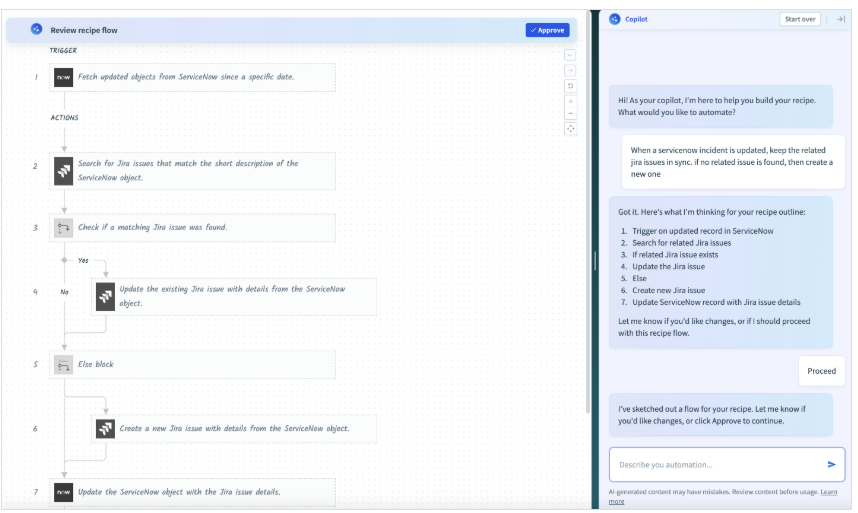The width and height of the screenshot is (858, 513).
Task: Click the panel divider drag handle
Action: coord(595,261)
